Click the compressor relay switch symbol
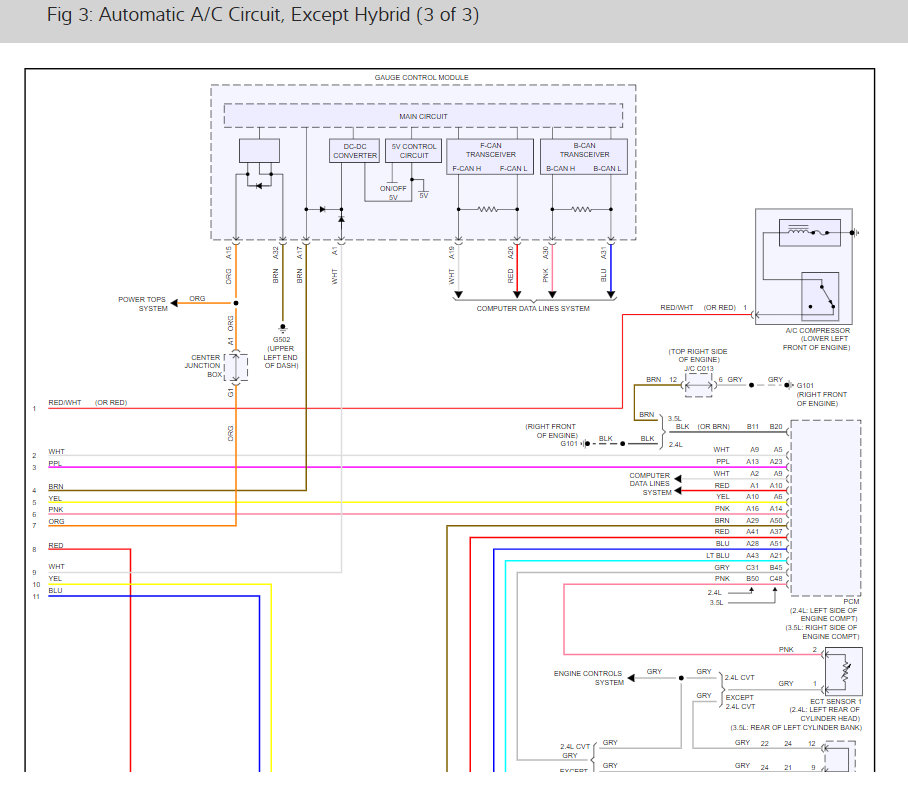Viewport: 908px width, 807px height. (x=821, y=296)
